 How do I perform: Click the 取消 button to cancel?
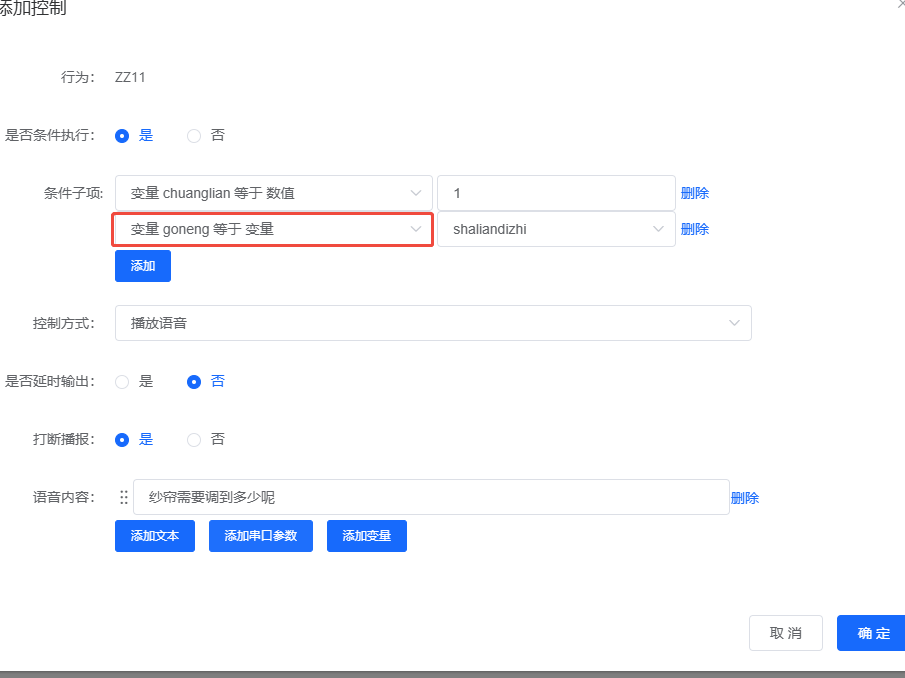[x=785, y=632]
